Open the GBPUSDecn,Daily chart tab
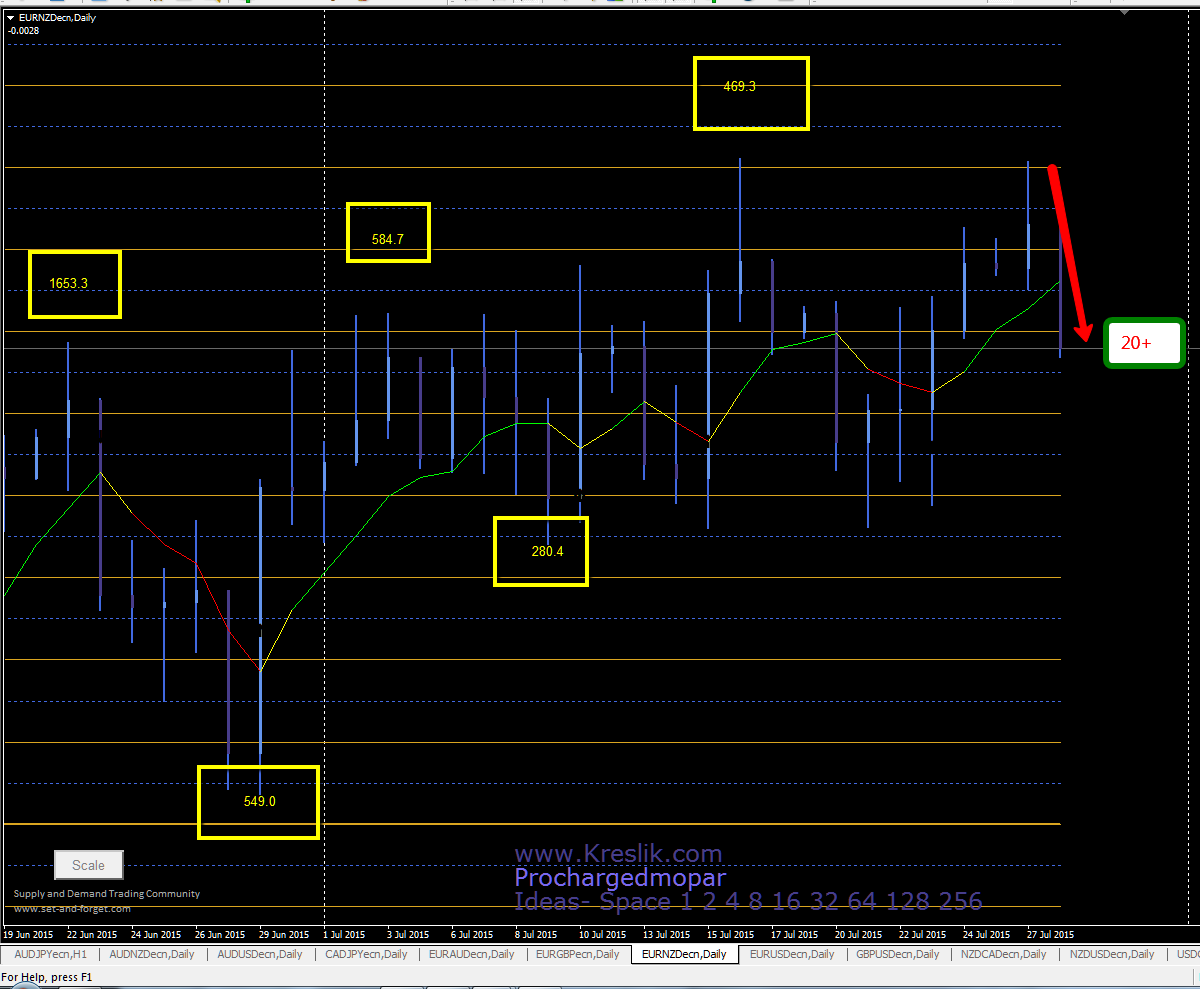Screen dimensions: 1200x989 tap(897, 954)
